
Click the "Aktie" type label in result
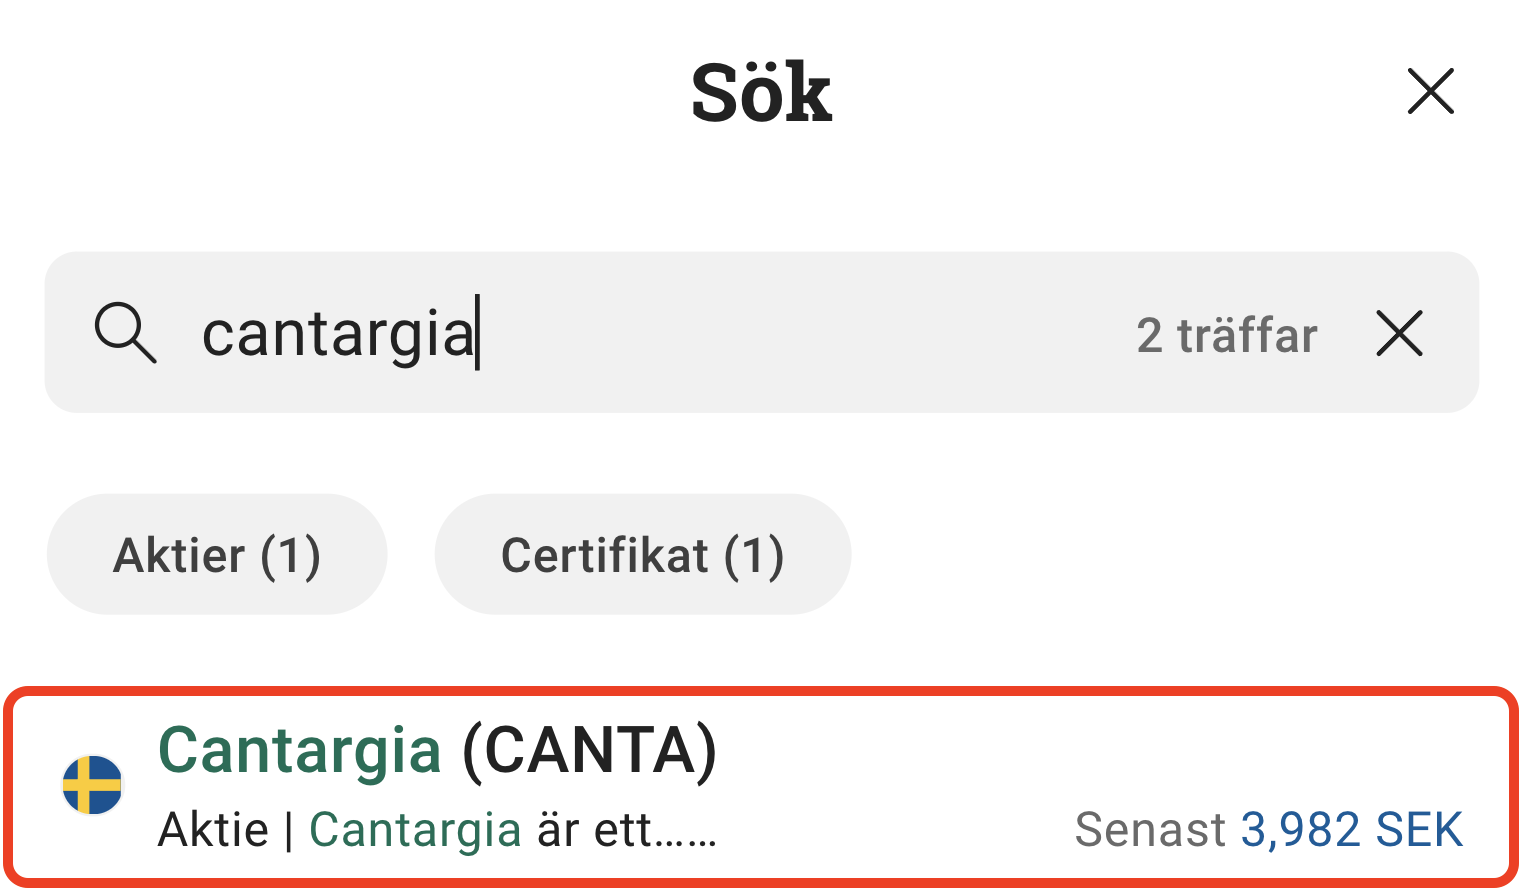213,830
